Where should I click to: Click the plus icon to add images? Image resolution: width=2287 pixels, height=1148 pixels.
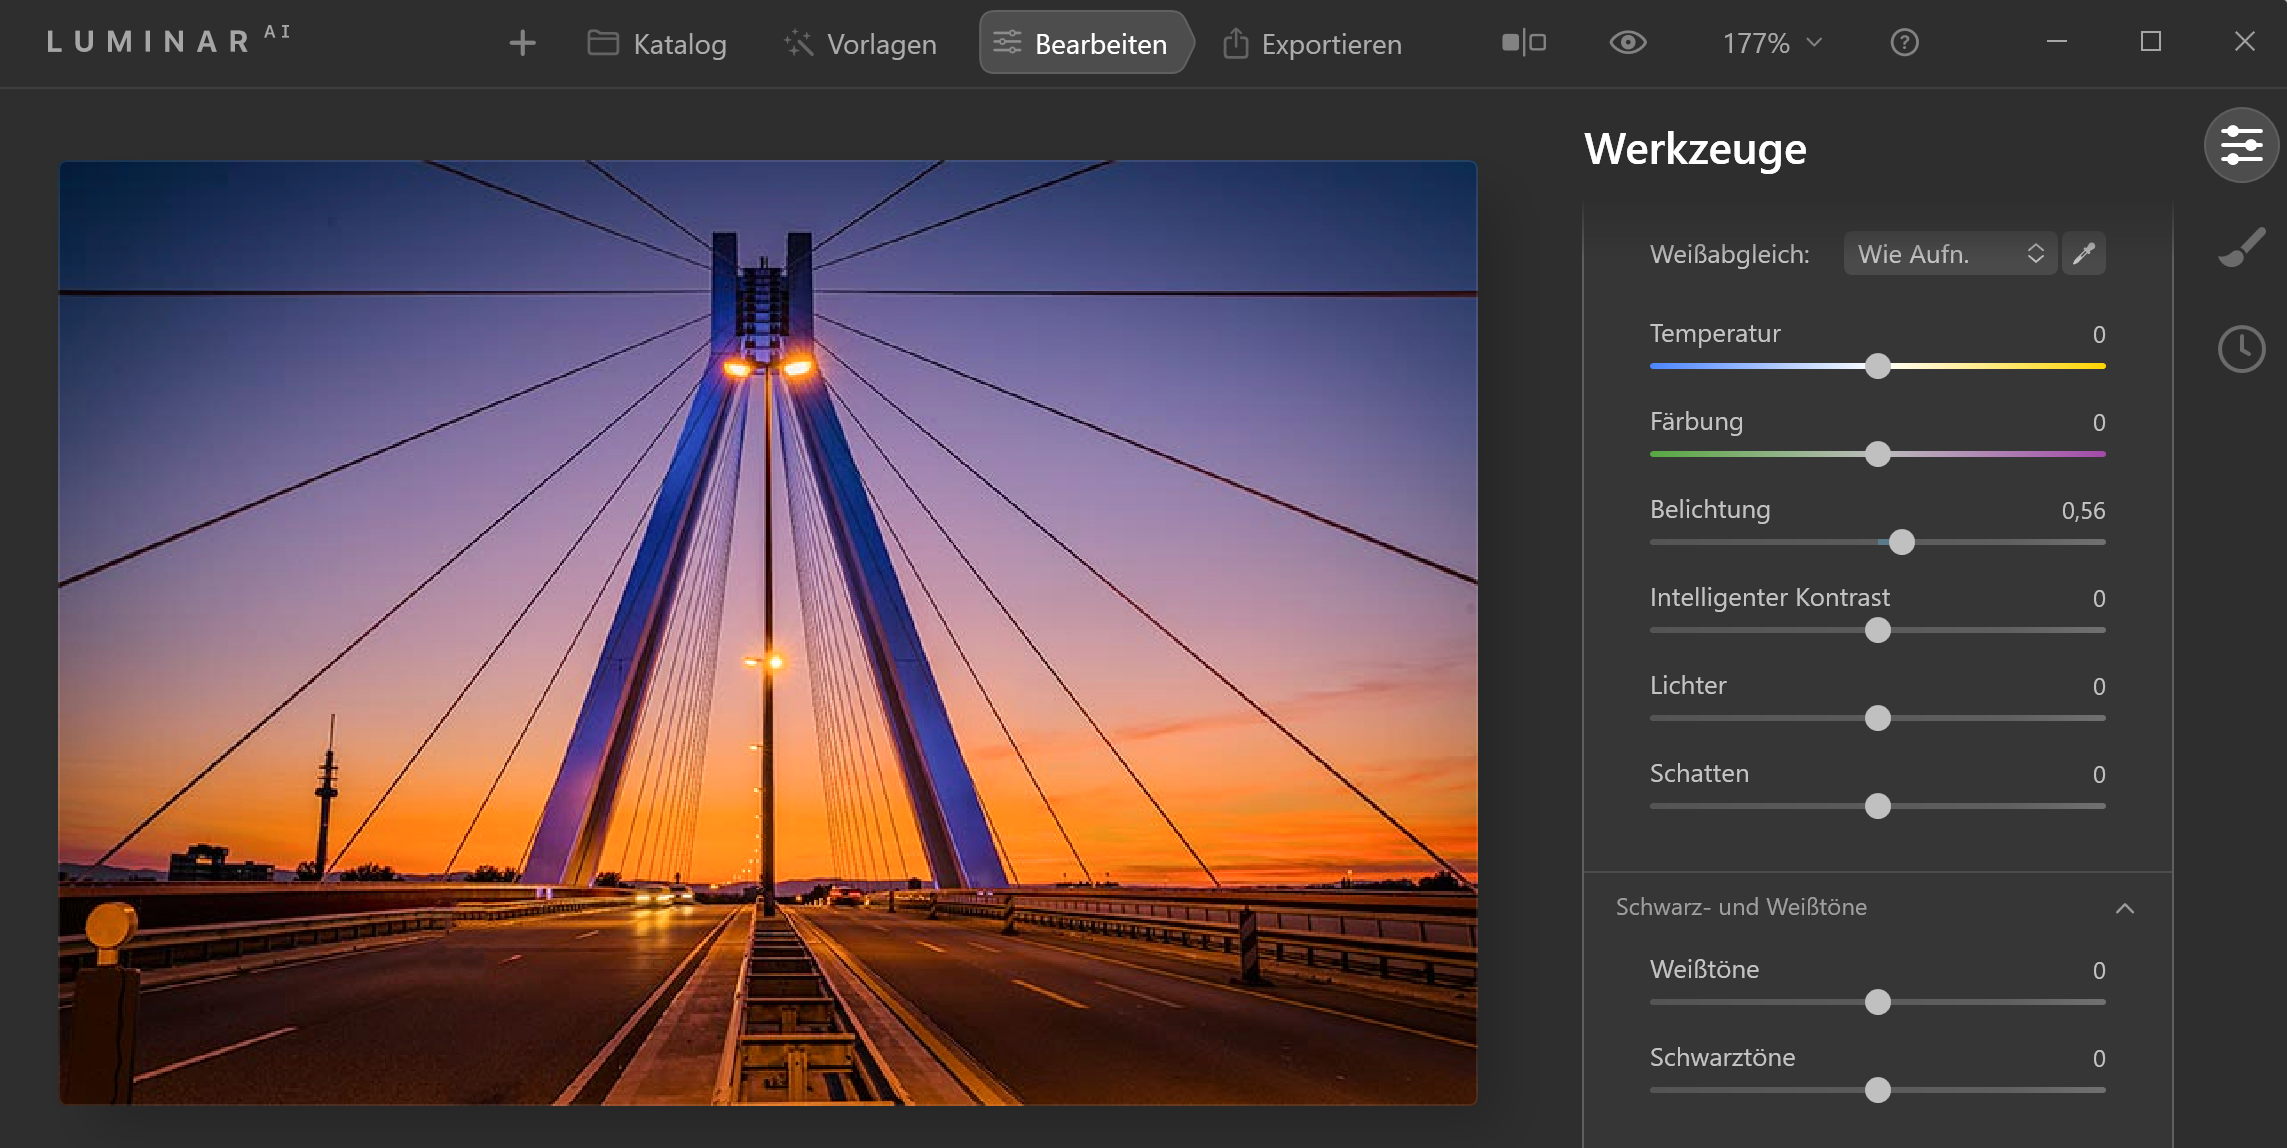(522, 43)
